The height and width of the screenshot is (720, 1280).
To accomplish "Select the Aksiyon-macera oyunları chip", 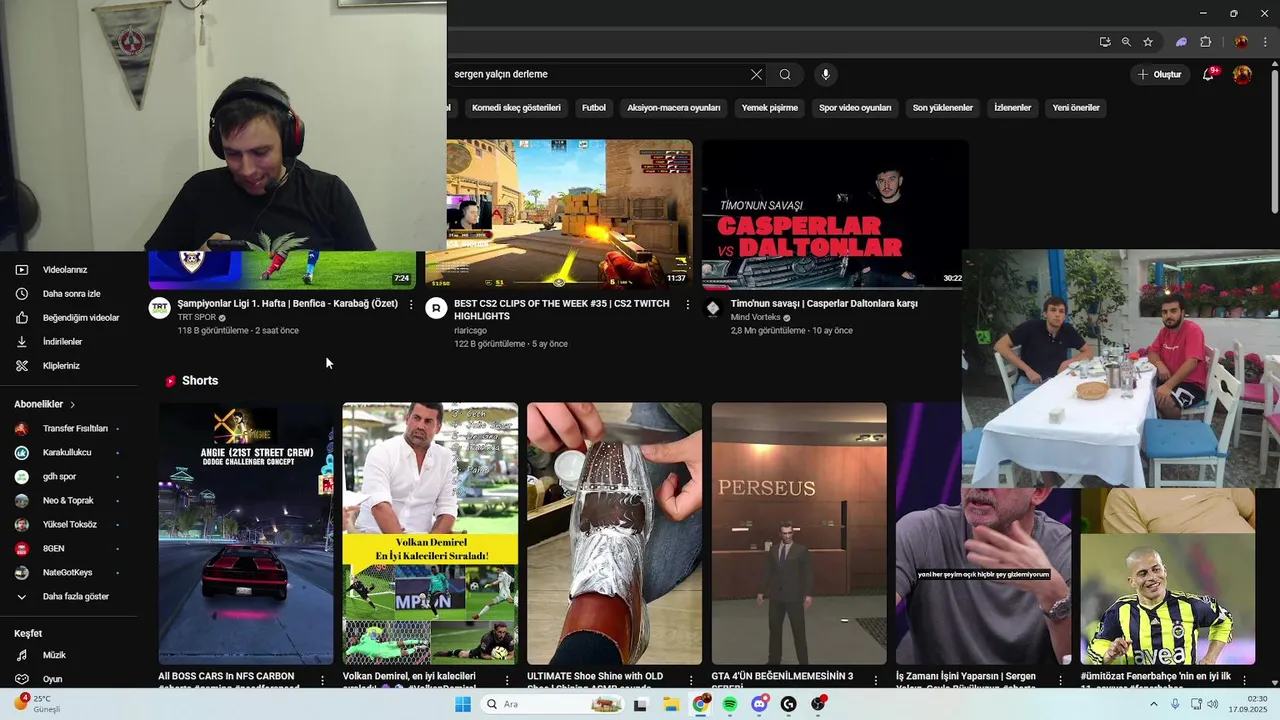I will click(674, 108).
